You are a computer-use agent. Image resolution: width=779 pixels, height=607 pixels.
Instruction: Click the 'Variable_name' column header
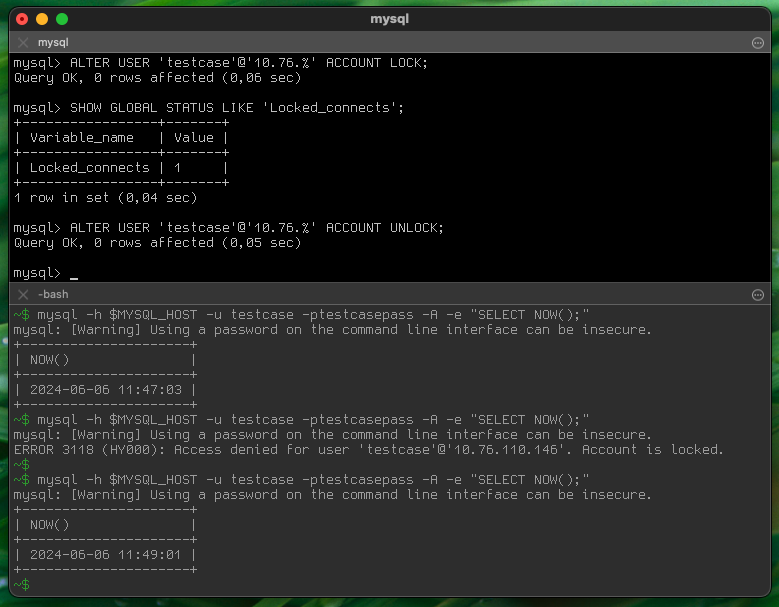81,138
